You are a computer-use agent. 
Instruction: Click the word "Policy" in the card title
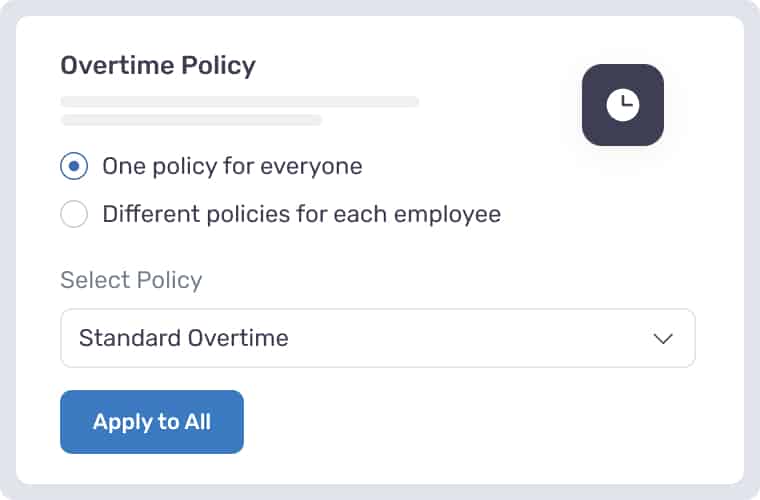point(219,65)
